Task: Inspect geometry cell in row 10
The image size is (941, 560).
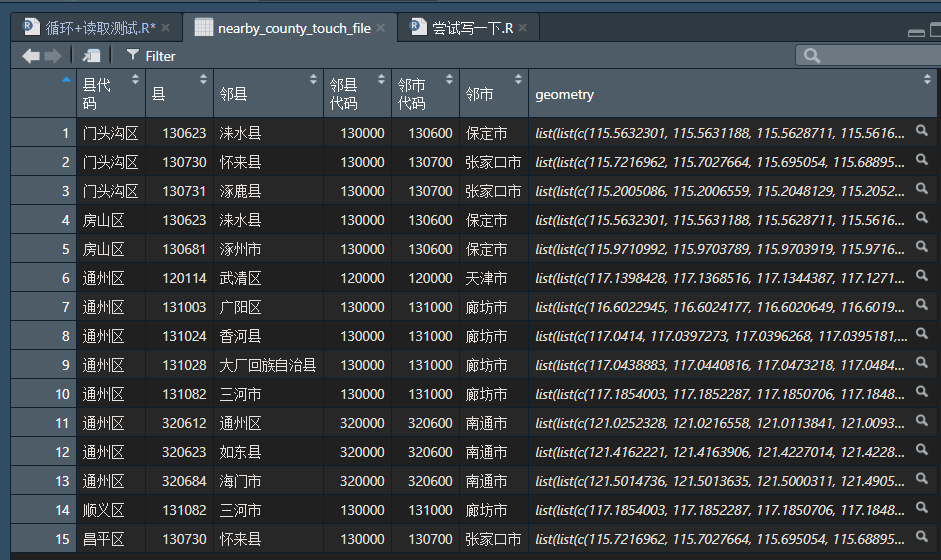Action: [922, 391]
